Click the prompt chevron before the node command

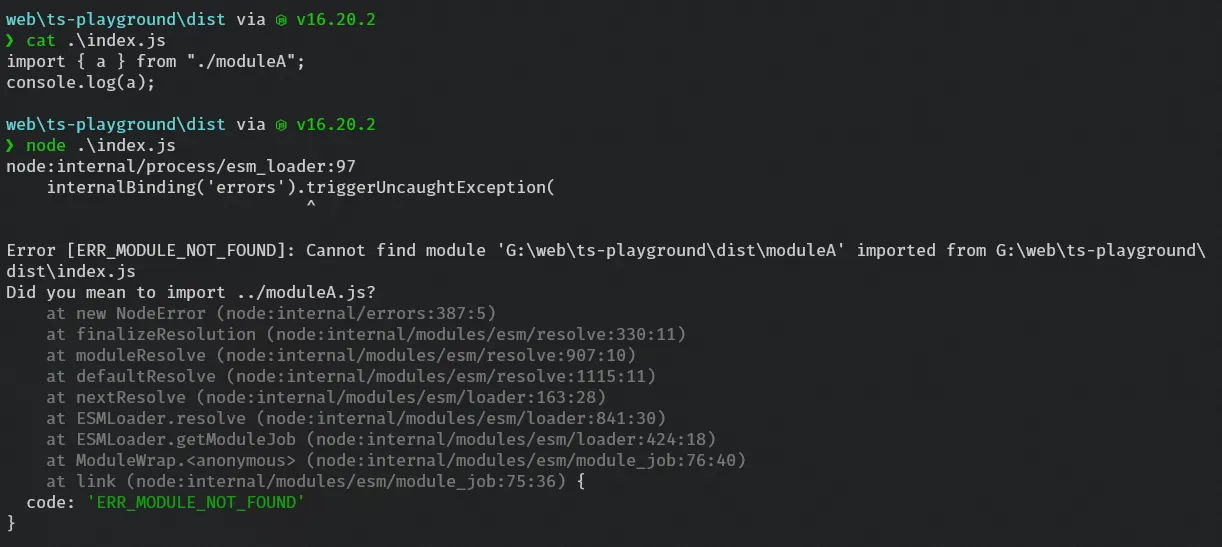click(x=11, y=145)
